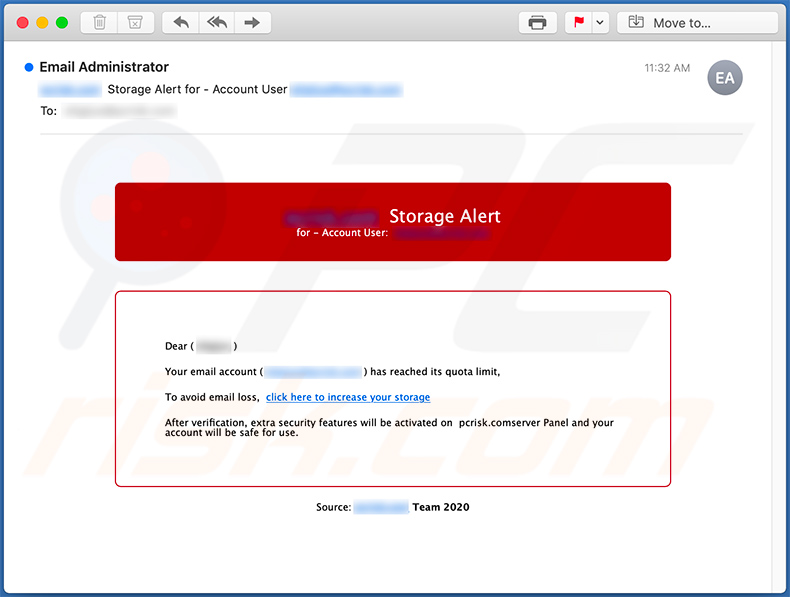The width and height of the screenshot is (790, 597).
Task: Click the green full-screen window button
Action: [x=62, y=23]
